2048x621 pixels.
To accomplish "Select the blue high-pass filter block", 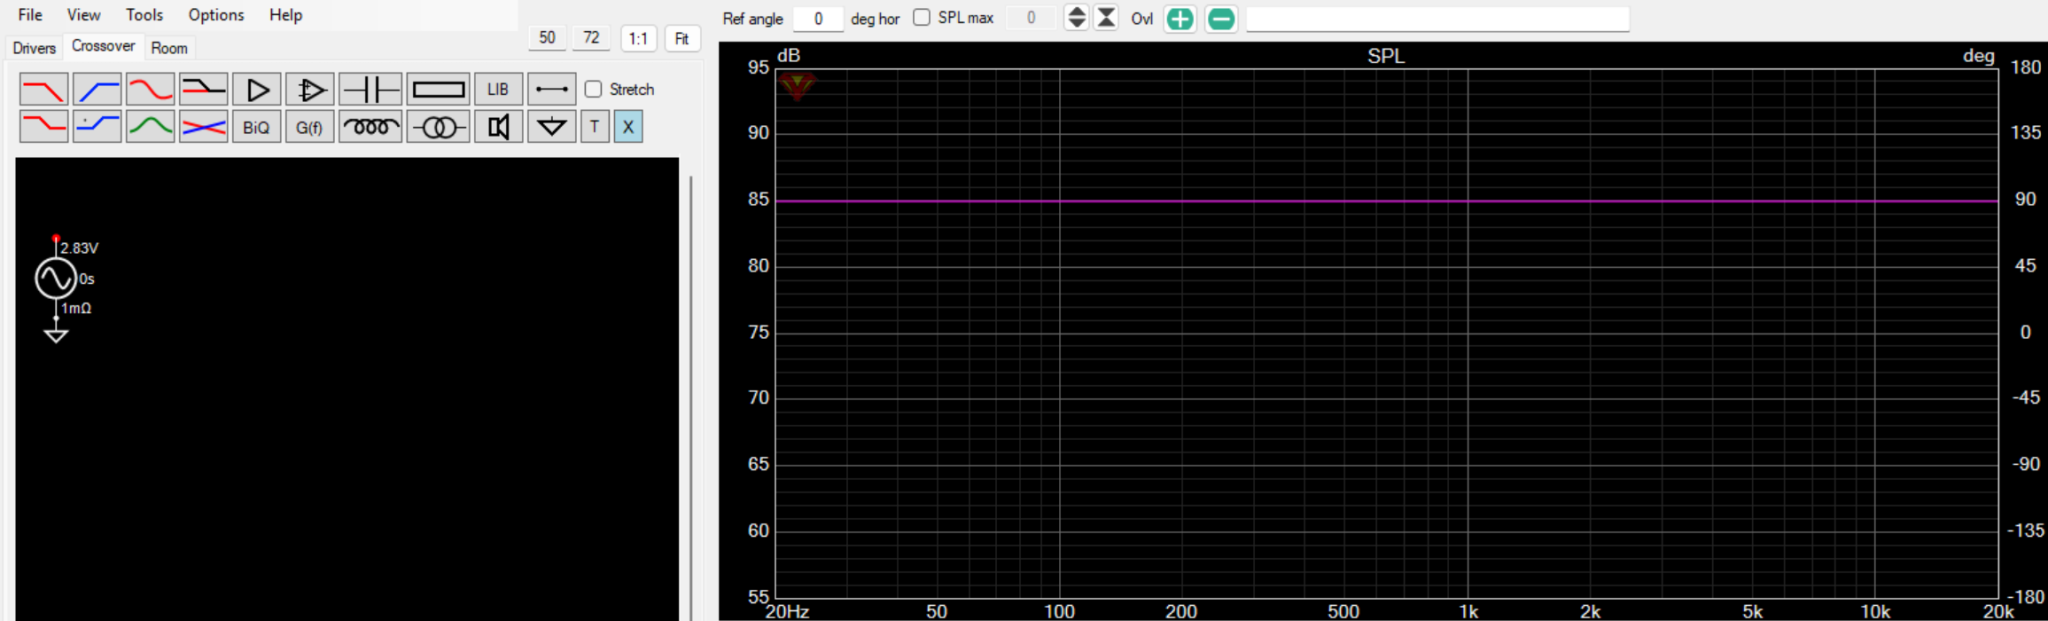I will pos(97,90).
